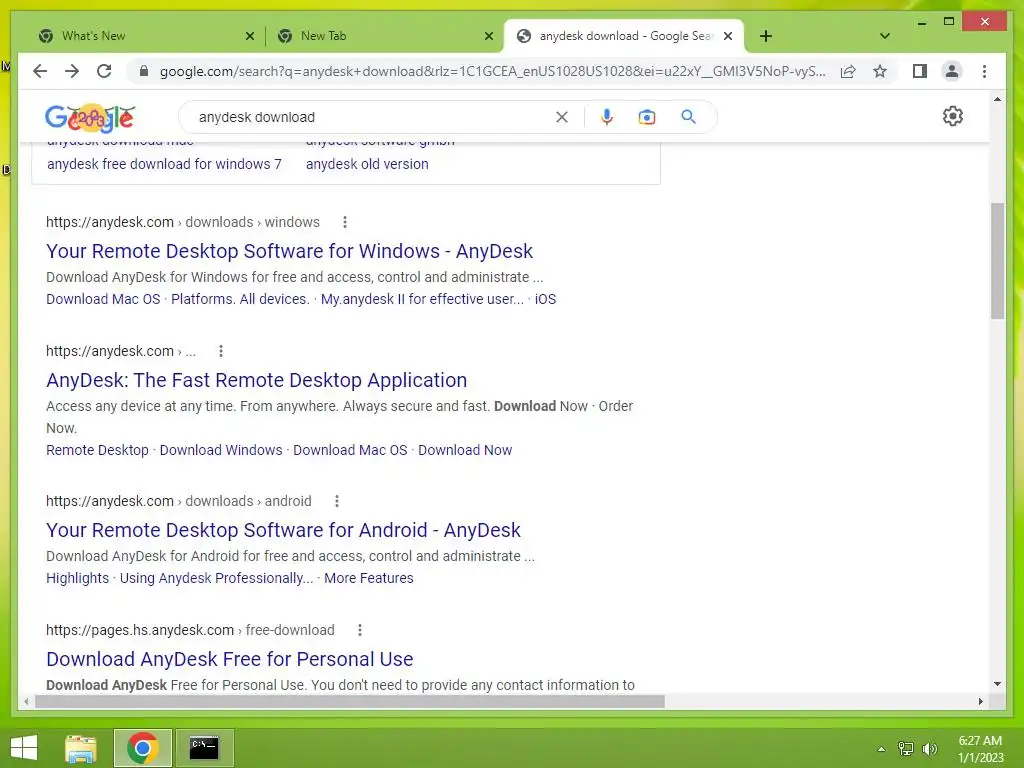Open the Platforms. All devices. sitelink
The width and height of the screenshot is (1024, 768).
[240, 299]
